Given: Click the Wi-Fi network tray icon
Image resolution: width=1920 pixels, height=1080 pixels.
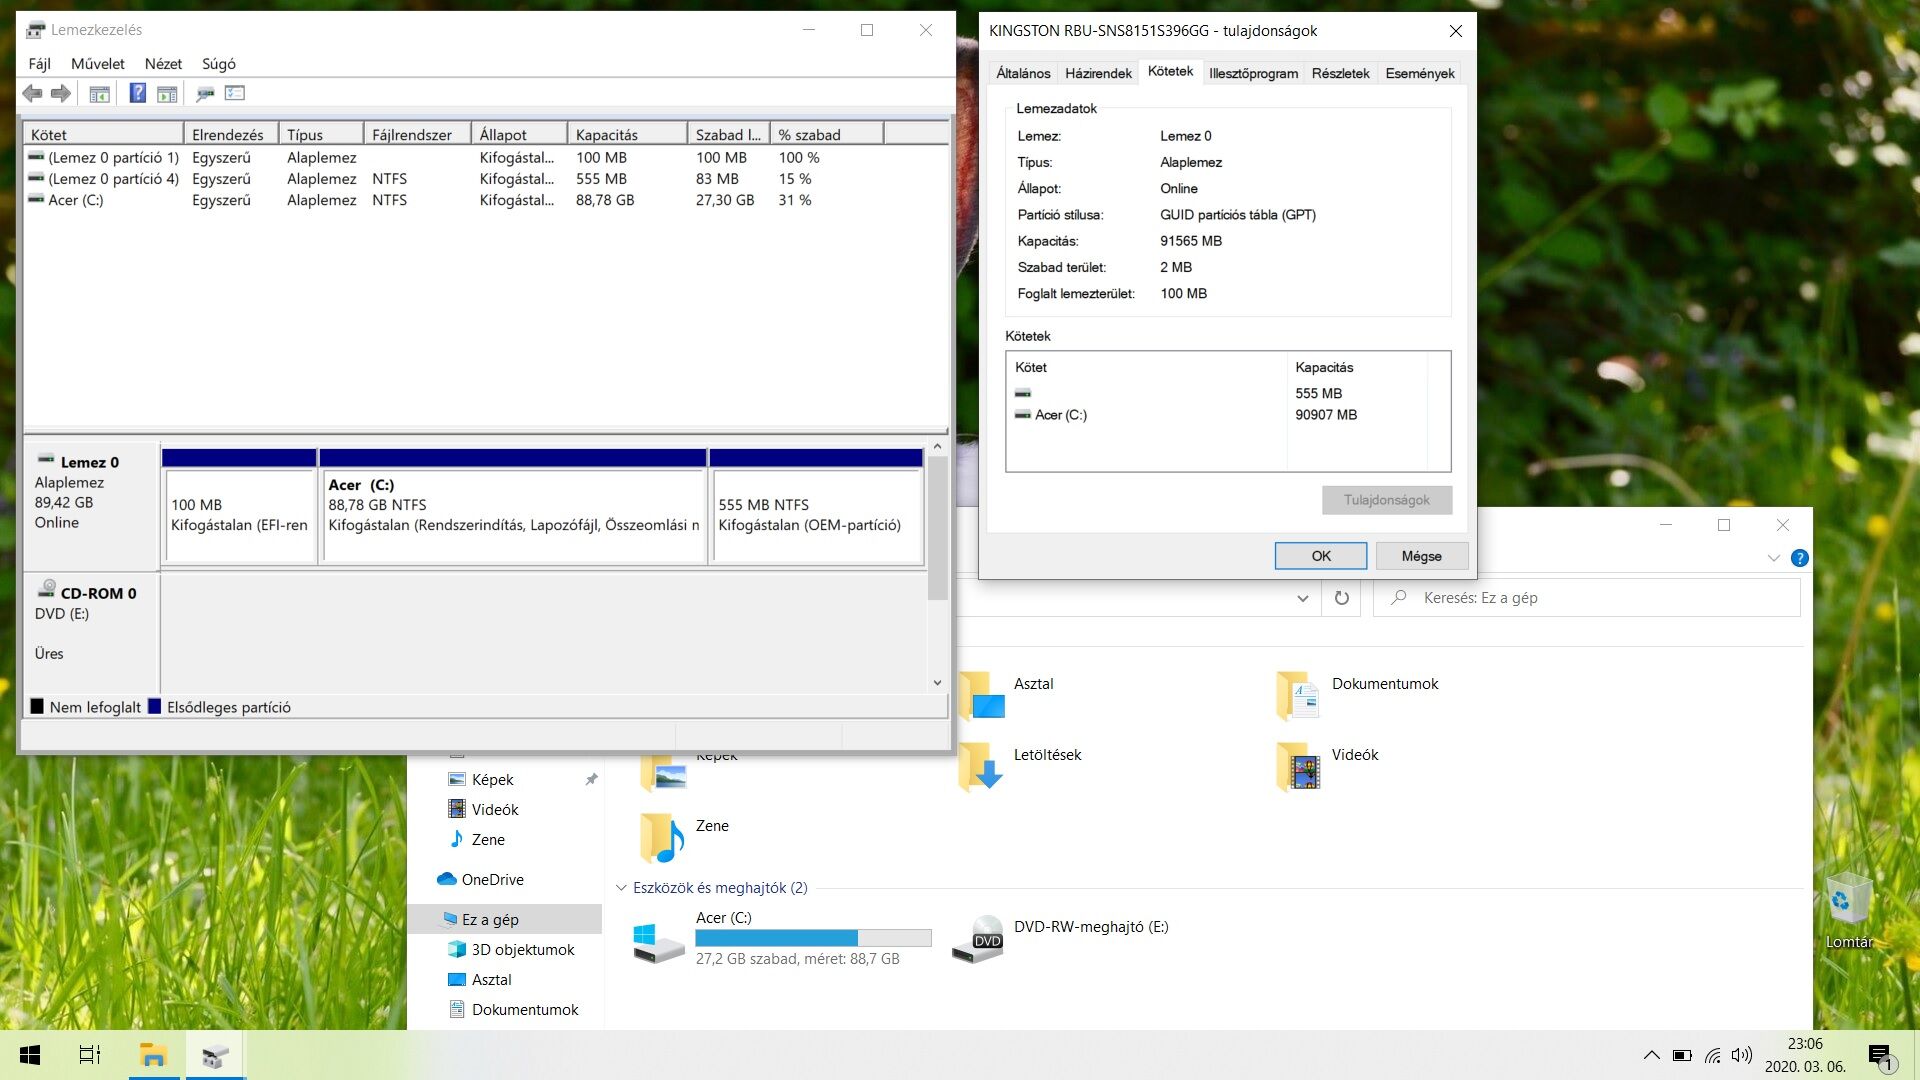Looking at the screenshot, I should tap(1712, 1055).
